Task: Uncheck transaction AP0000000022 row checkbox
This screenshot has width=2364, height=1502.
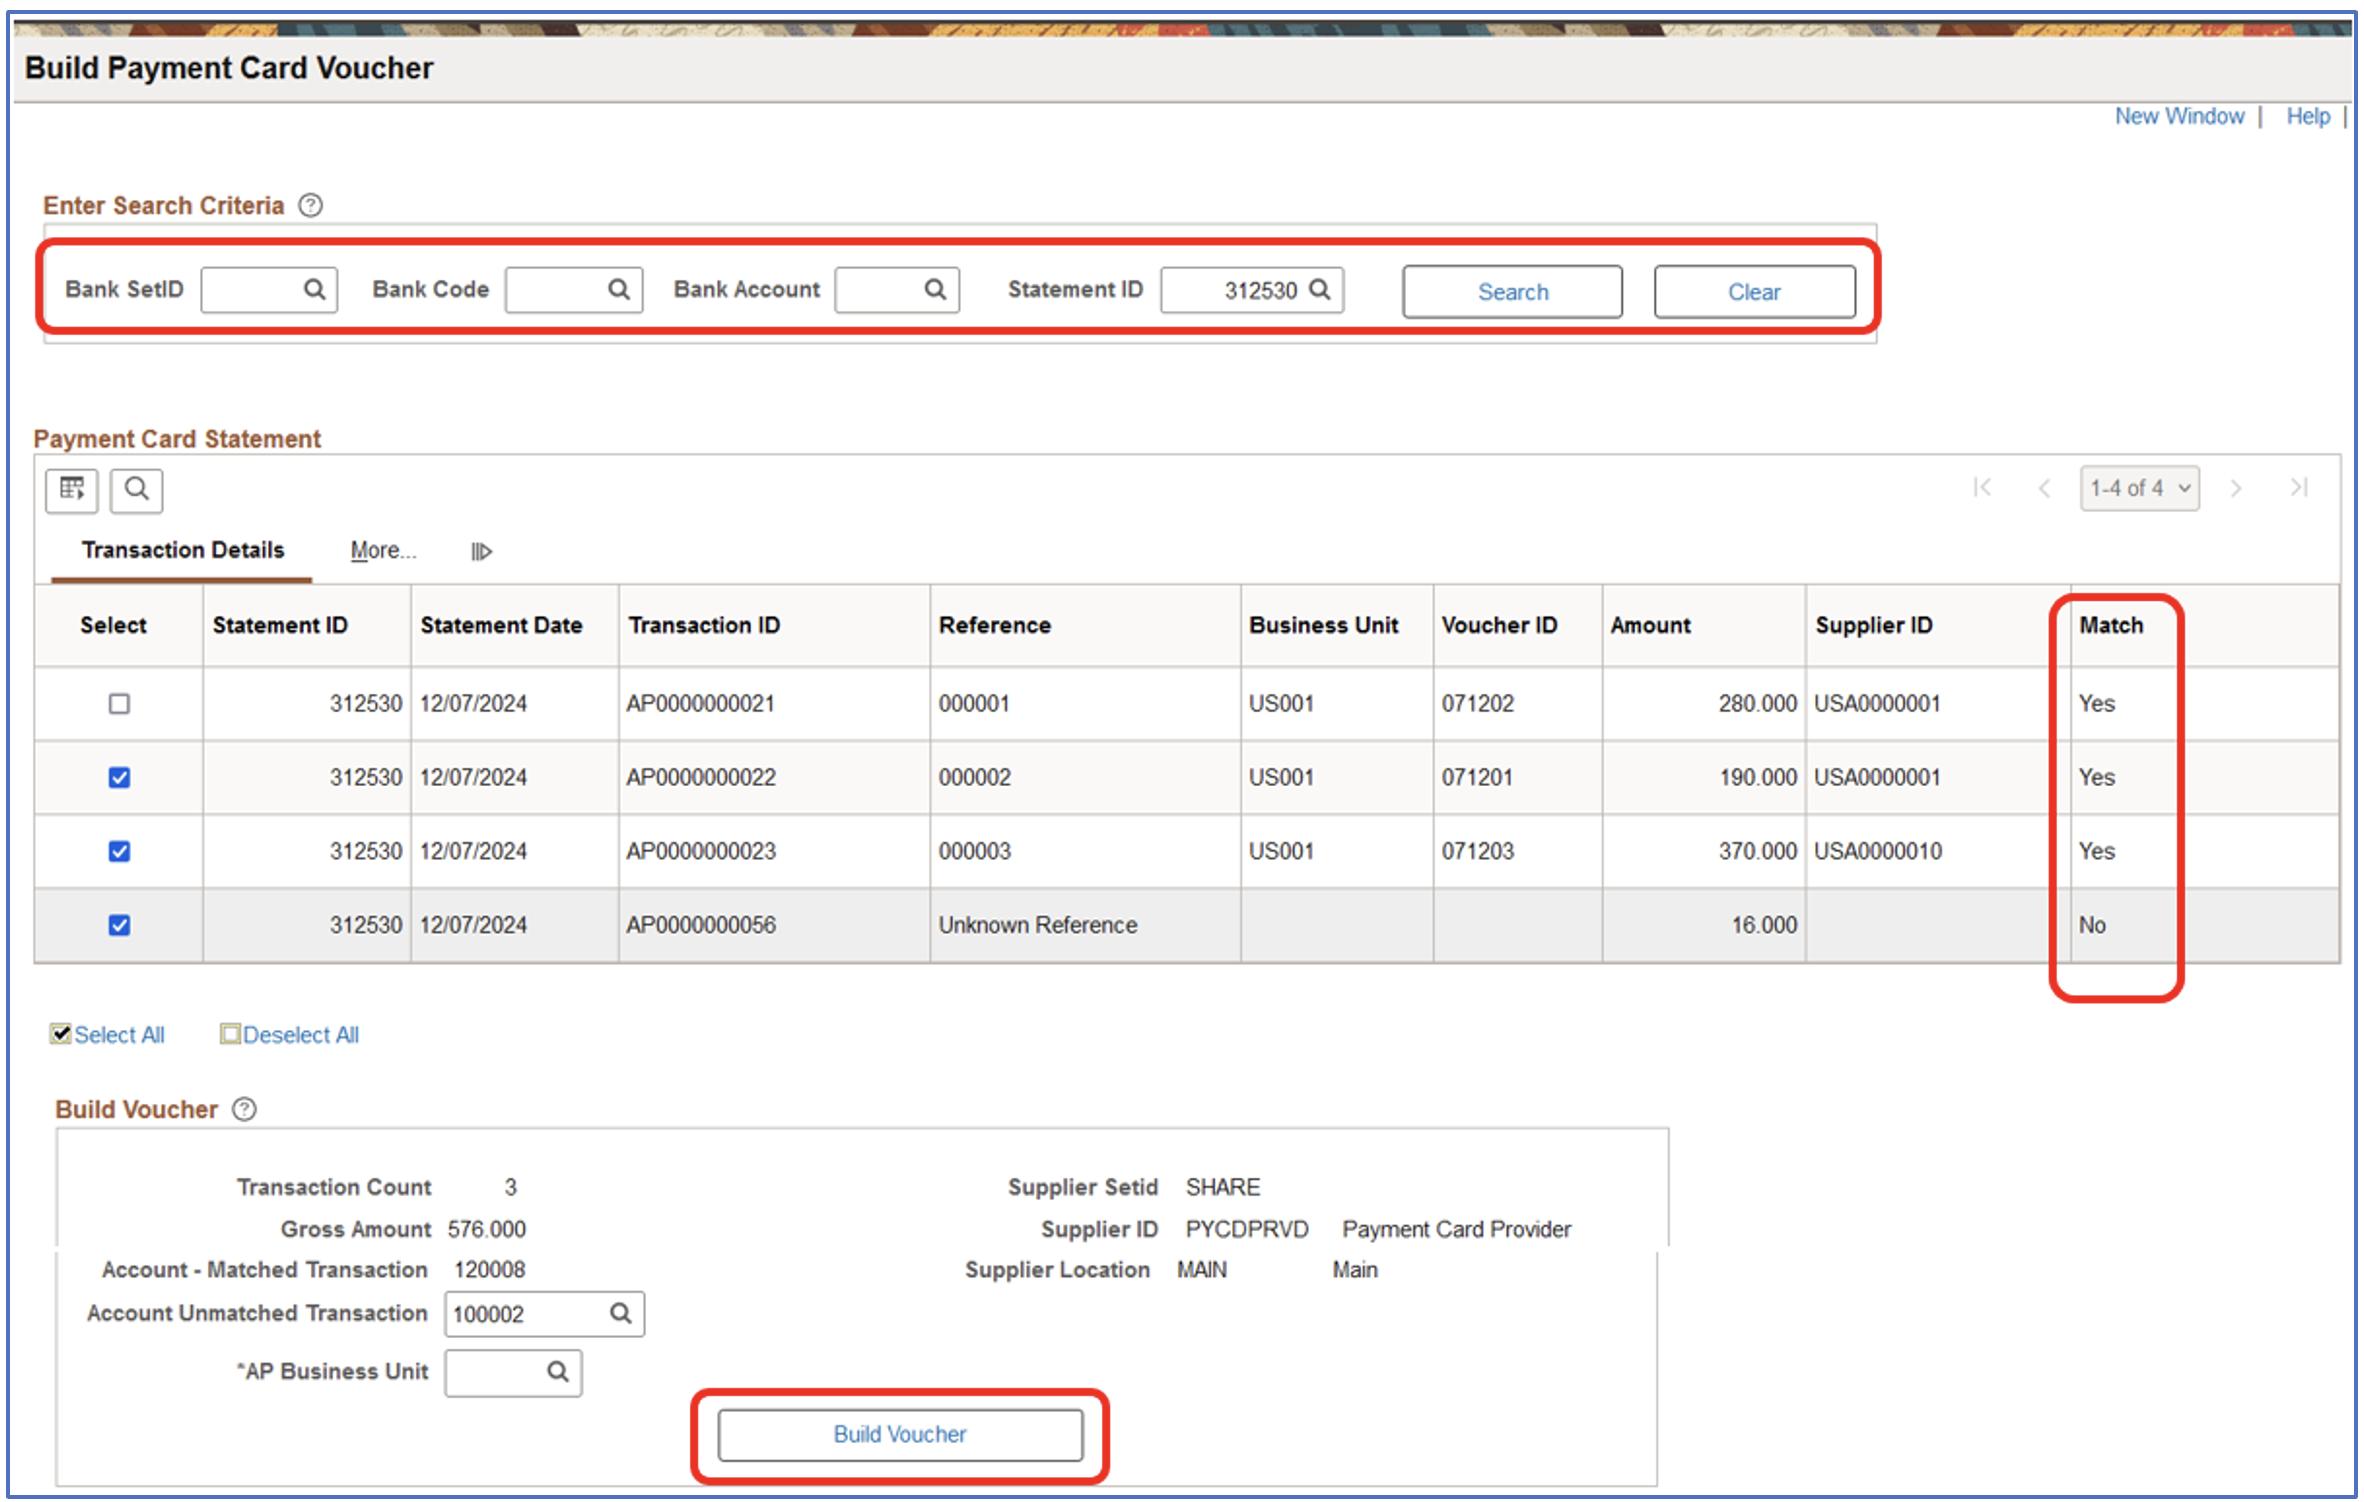Action: tap(118, 777)
